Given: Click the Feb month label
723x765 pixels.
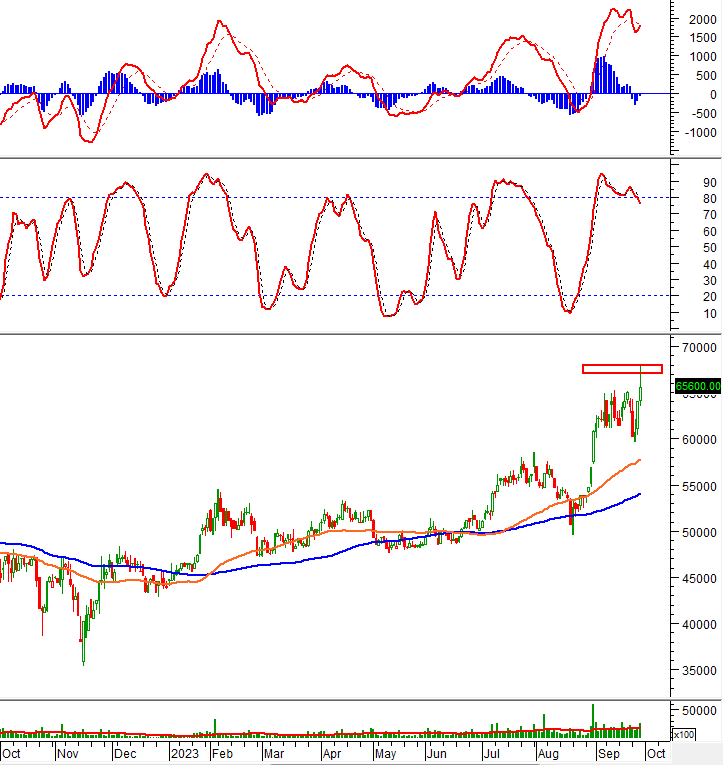Looking at the screenshot, I should [222, 754].
